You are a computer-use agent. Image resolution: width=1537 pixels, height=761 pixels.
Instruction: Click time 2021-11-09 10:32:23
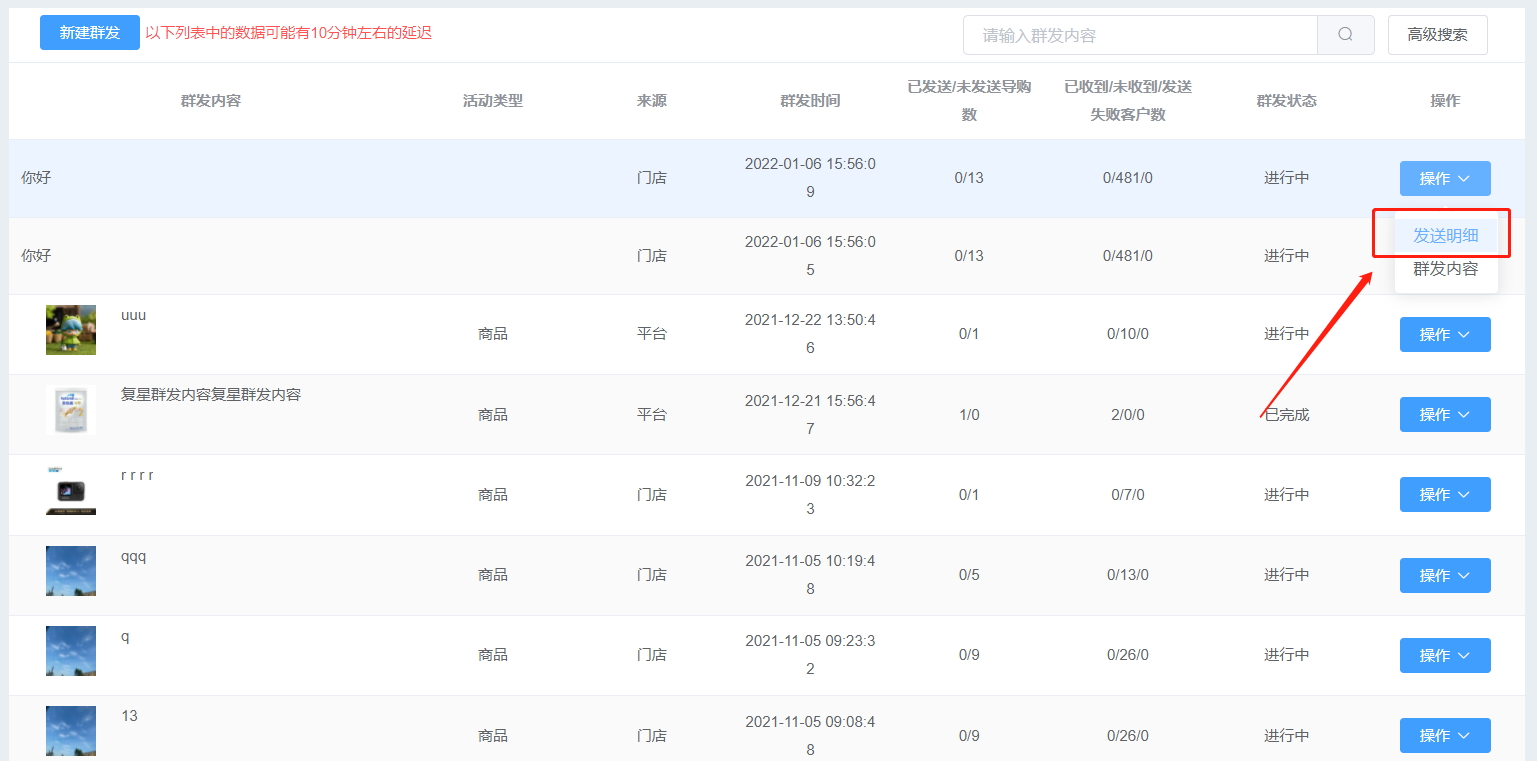click(810, 494)
